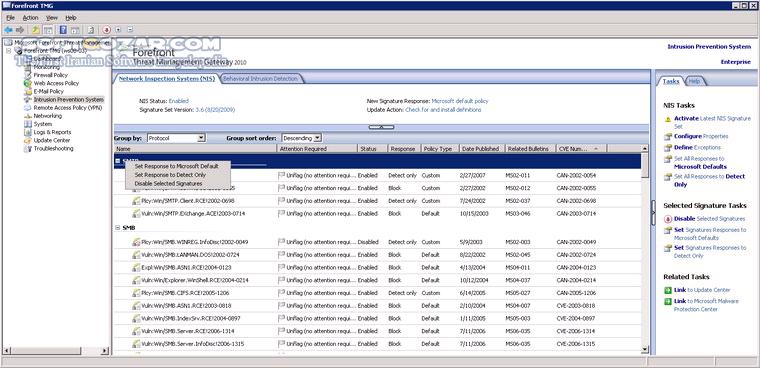
Task: Collapse the NIS details pane with the center handle
Action: (x=381, y=127)
